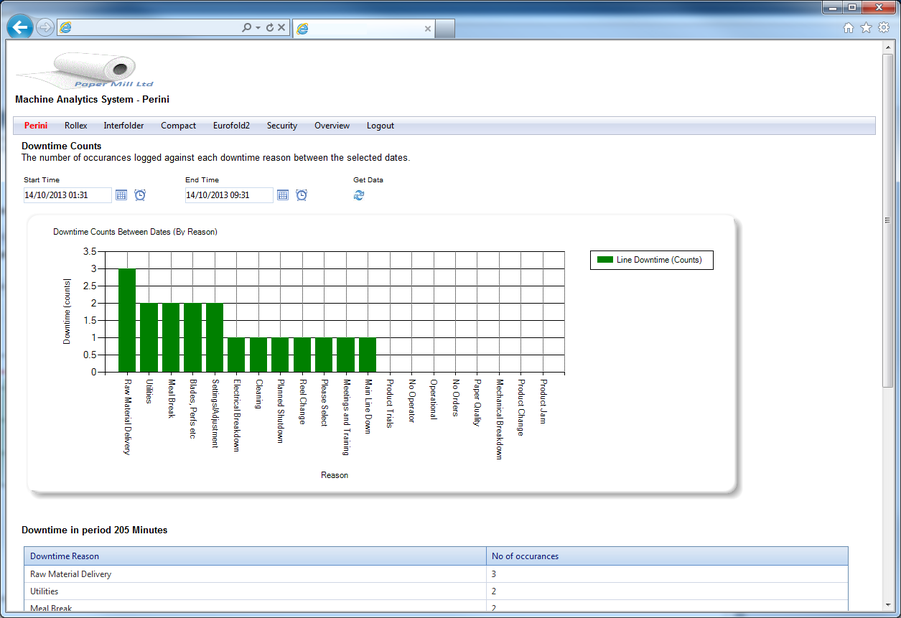This screenshot has width=901, height=618.
Task: Click the Meal Break bar in chart
Action: click(x=171, y=337)
